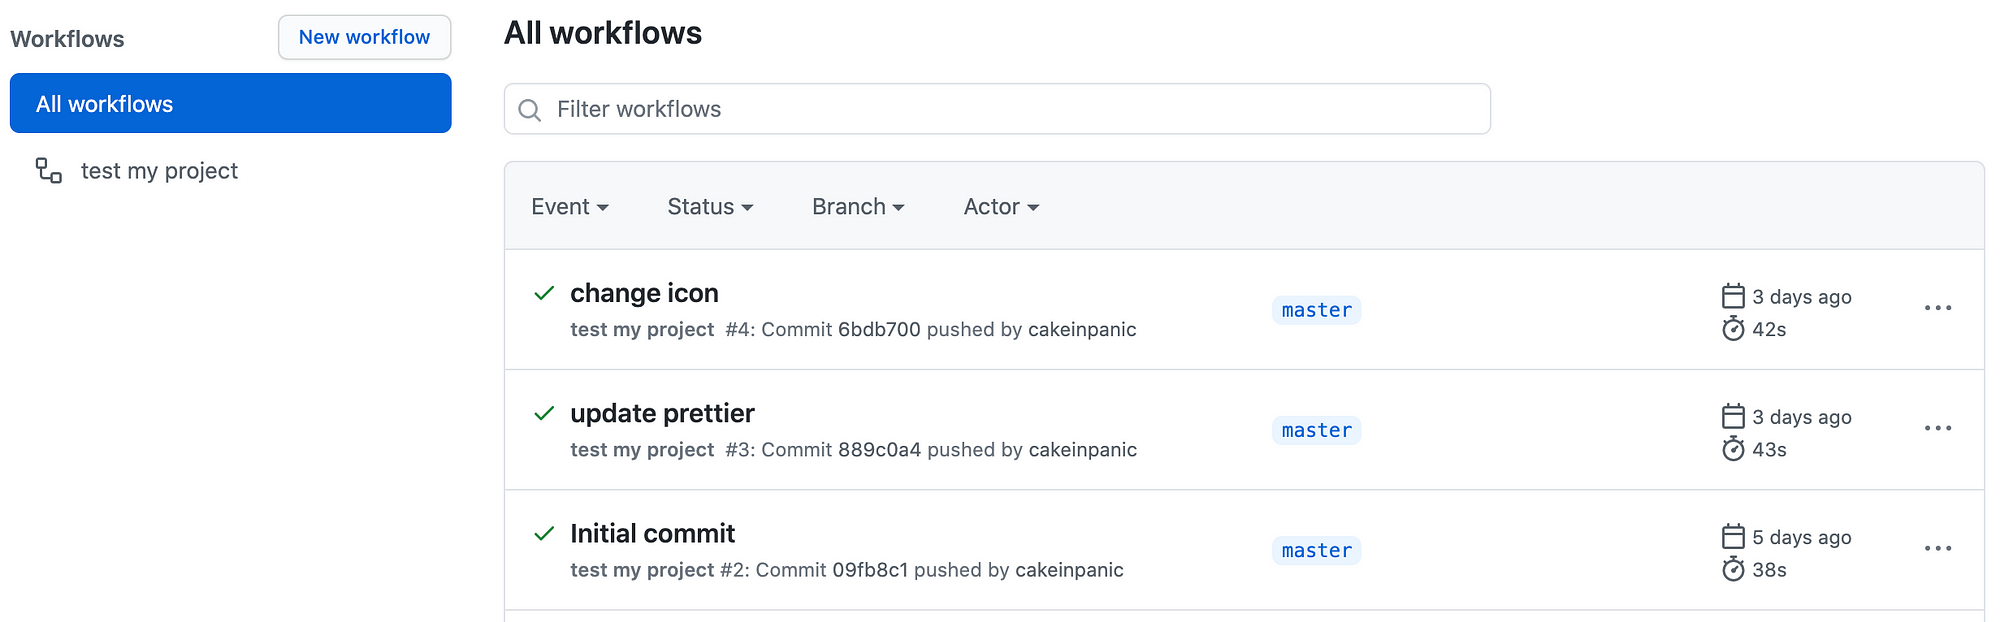Open the change icon workflow run
Viewport: 2000px width, 622px height.
(x=644, y=293)
